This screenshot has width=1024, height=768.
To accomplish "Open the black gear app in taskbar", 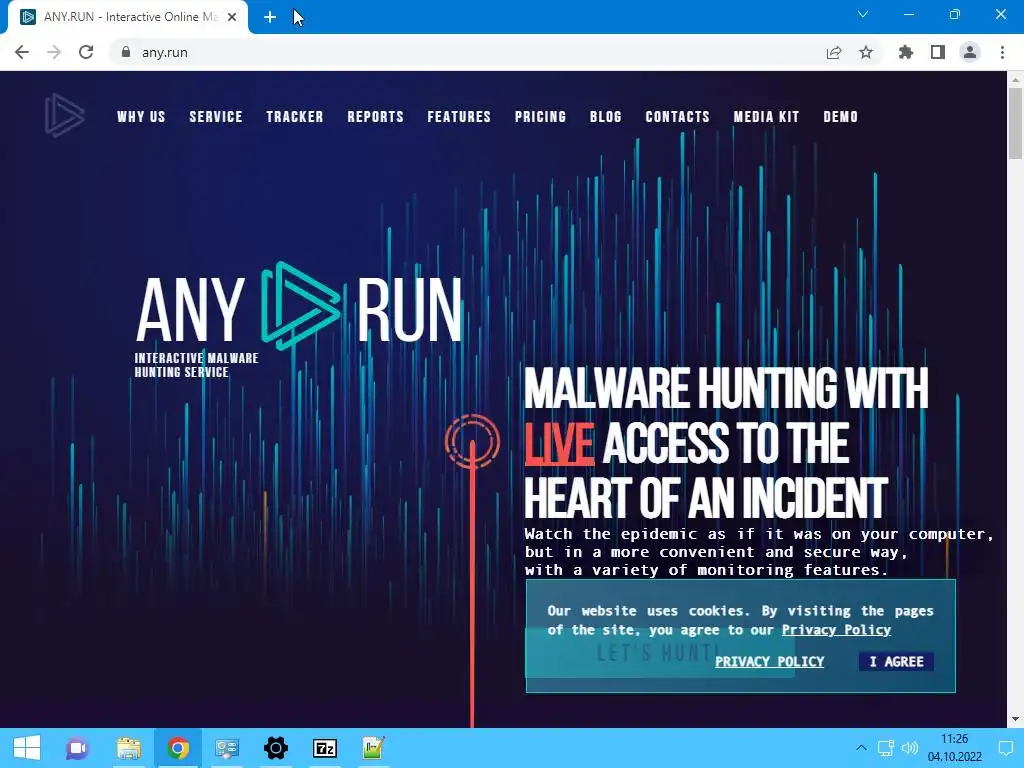I will point(276,748).
